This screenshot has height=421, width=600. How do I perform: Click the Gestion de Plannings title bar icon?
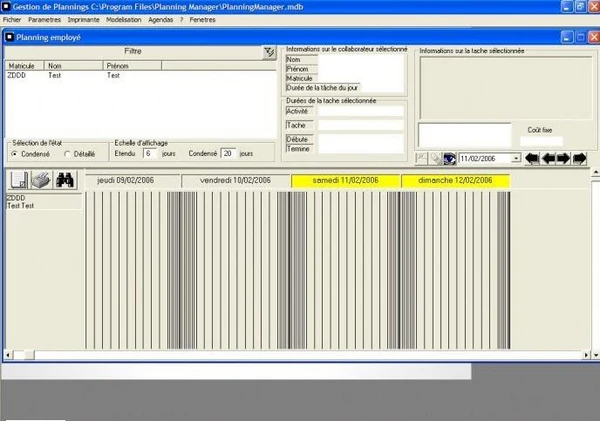tap(5, 7)
